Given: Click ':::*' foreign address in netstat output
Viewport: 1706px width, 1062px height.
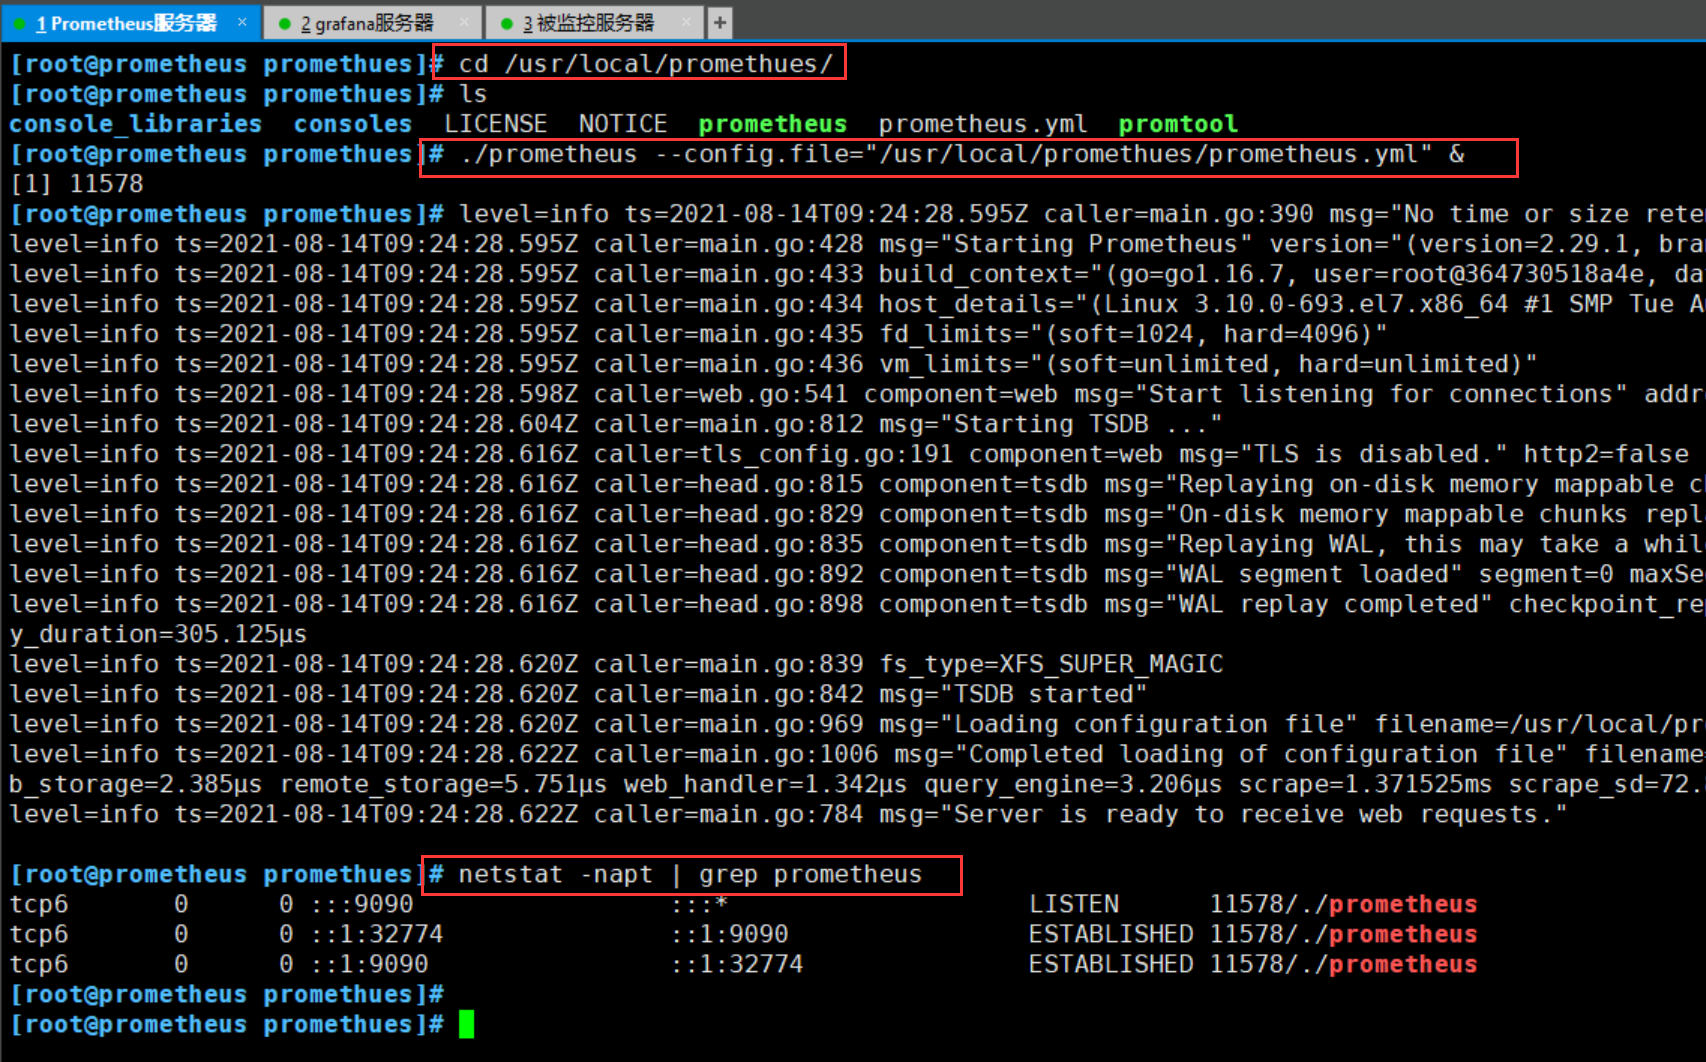Looking at the screenshot, I should 699,904.
